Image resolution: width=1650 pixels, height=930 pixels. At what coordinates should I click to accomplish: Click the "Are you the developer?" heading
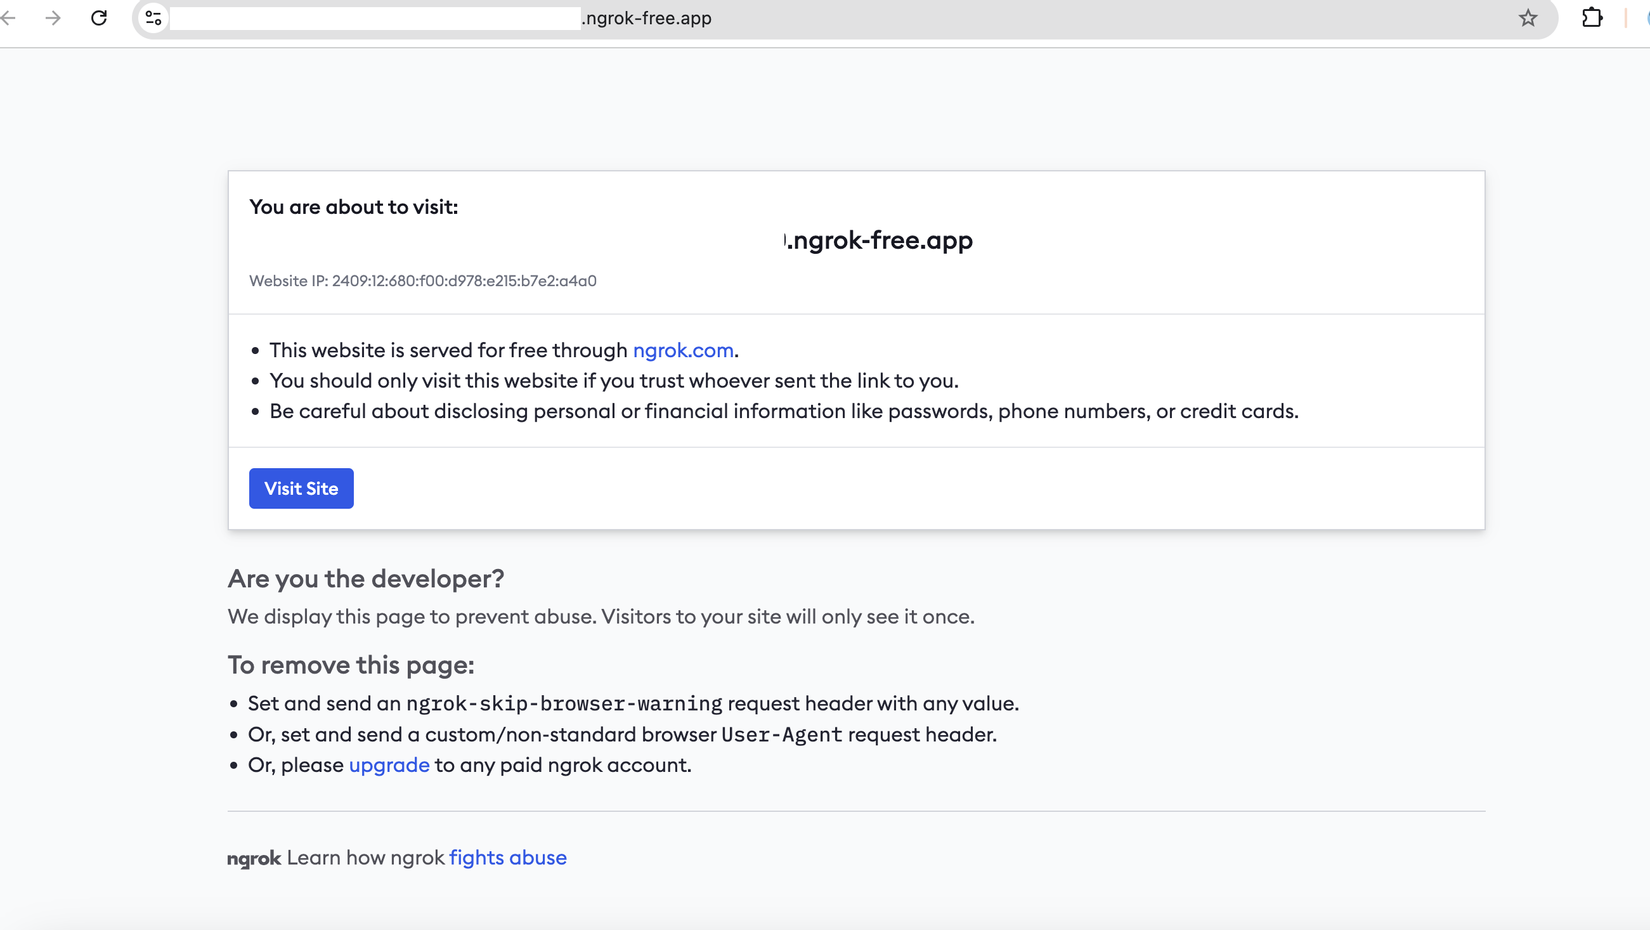(x=366, y=579)
